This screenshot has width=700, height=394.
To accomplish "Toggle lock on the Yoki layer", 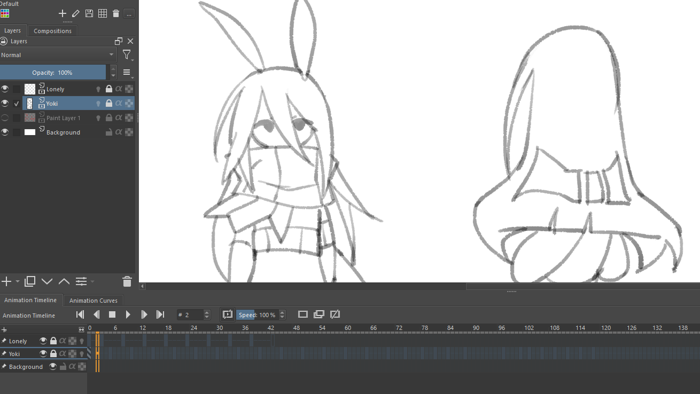I will 108,104.
